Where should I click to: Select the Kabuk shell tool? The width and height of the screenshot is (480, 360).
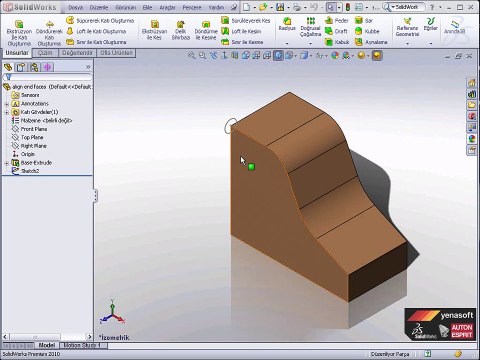tap(337, 42)
